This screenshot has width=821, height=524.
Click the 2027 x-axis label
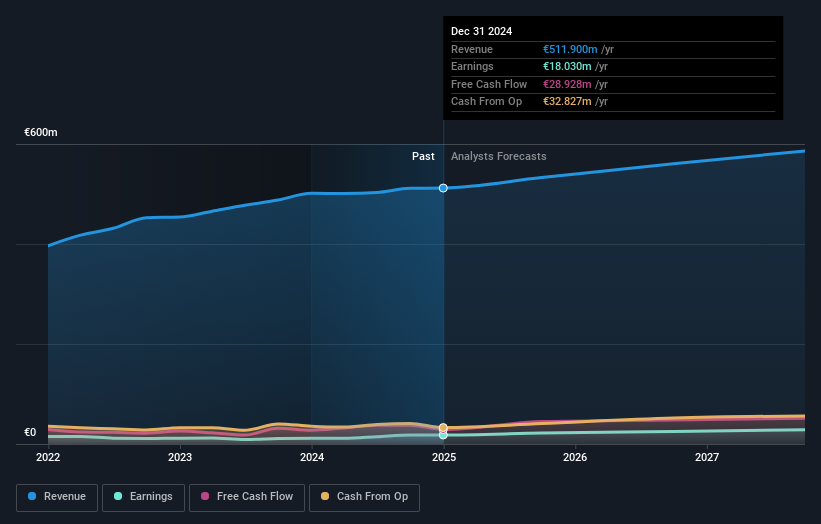pyautogui.click(x=707, y=457)
